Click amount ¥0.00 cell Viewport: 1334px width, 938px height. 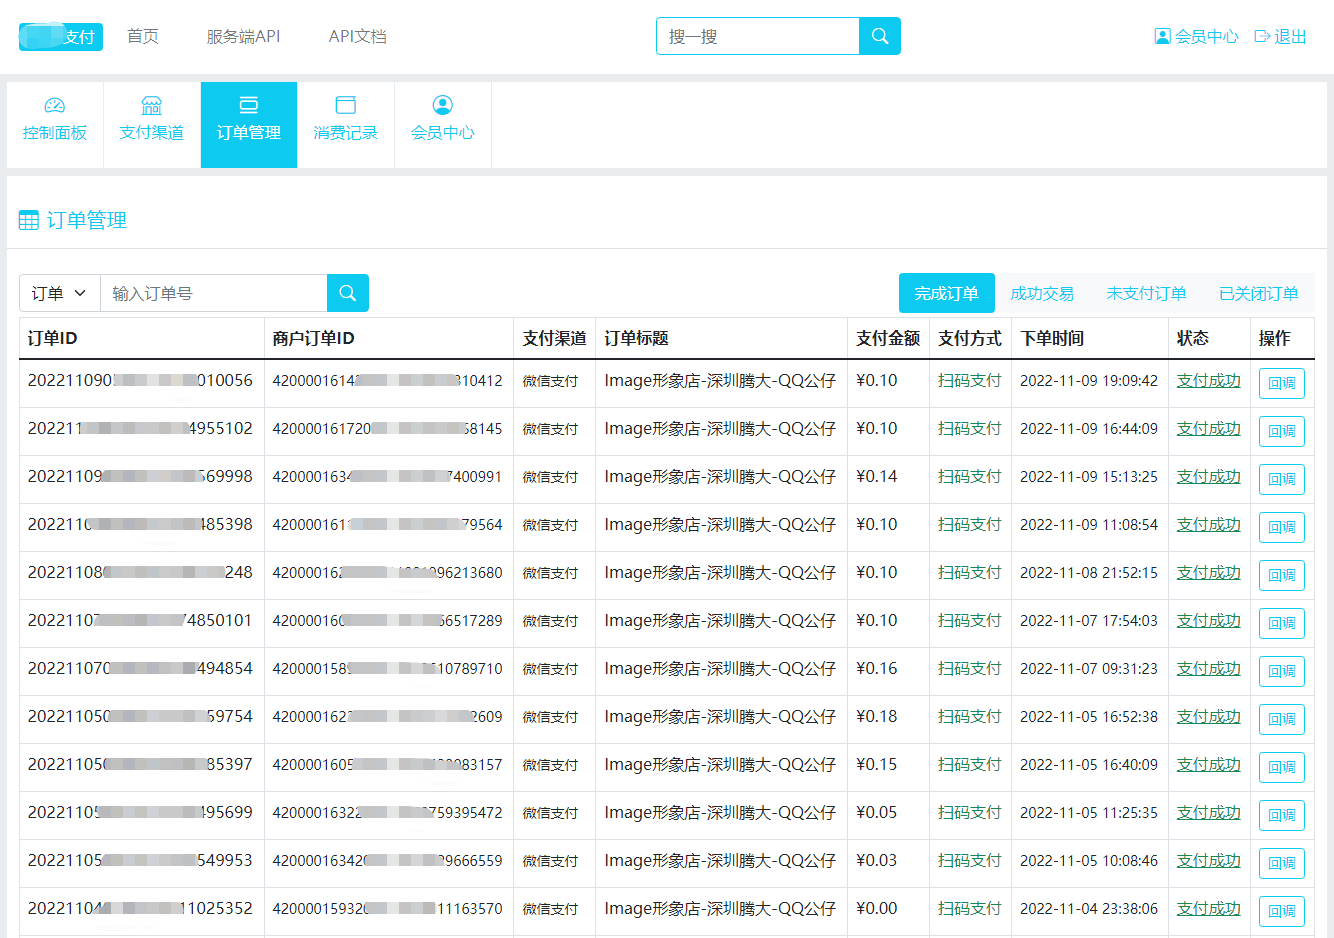click(x=877, y=908)
